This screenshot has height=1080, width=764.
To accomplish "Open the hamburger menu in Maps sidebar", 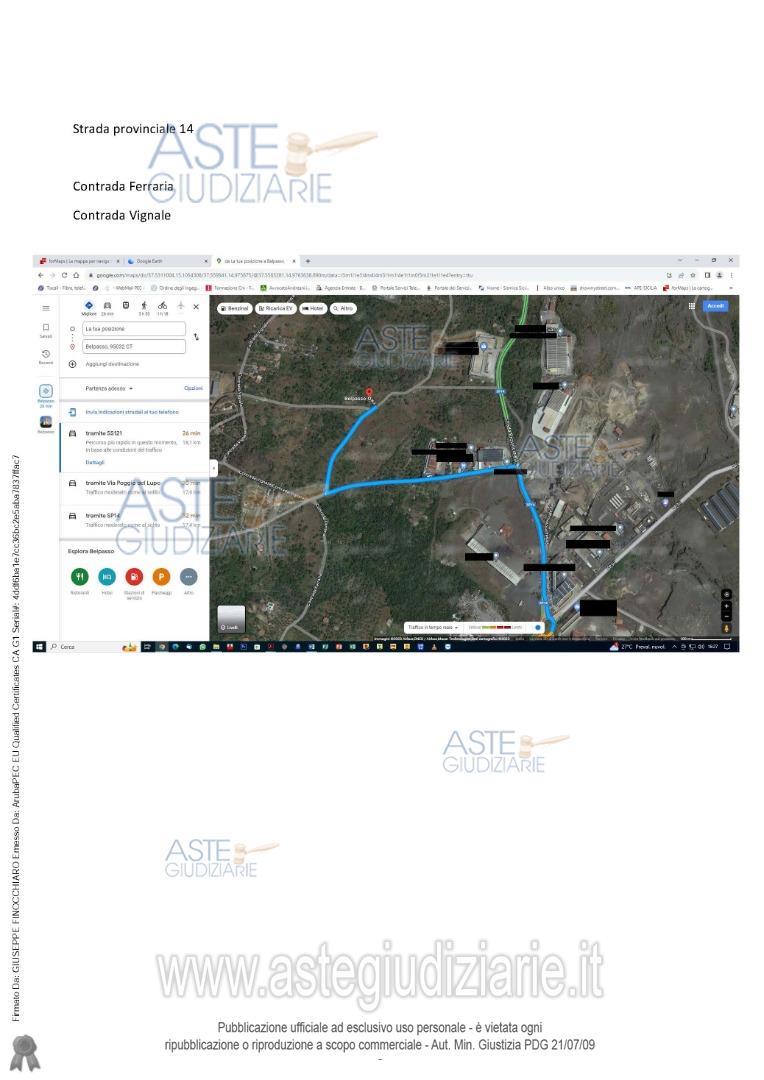I will point(46,308).
